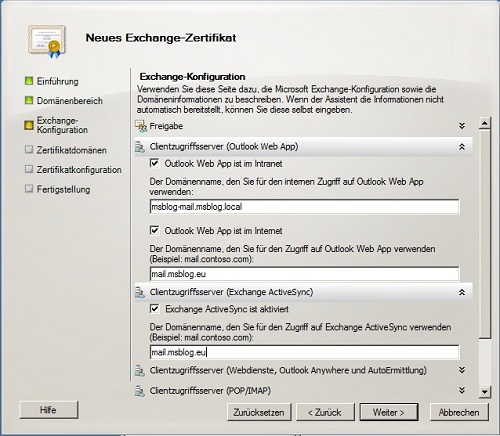Toggle Outlook Web App ist im Internet checkbox
Viewport: 500px width, 436px height.
(x=154, y=230)
